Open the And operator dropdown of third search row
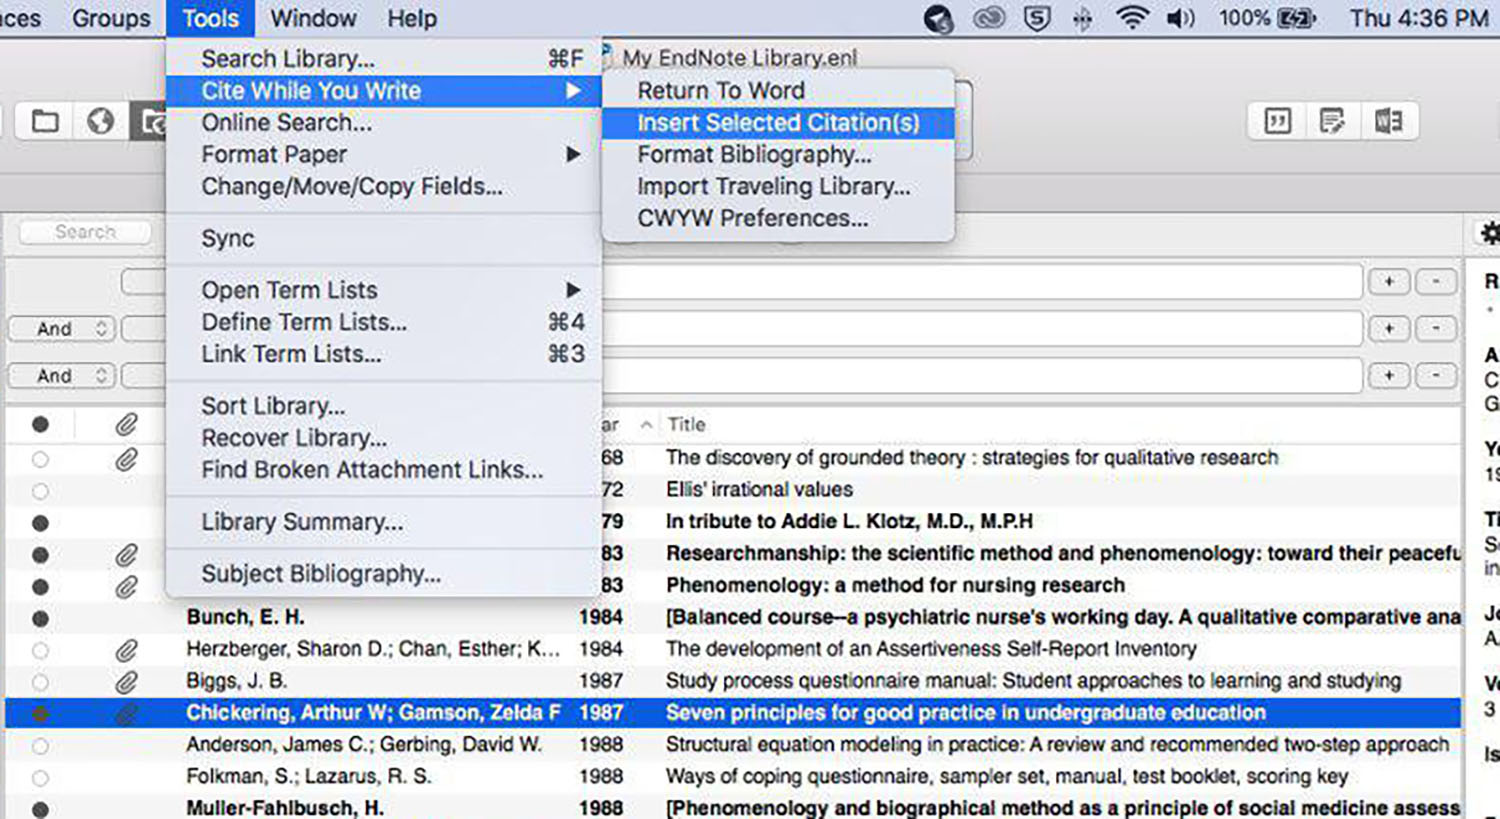 coord(62,376)
